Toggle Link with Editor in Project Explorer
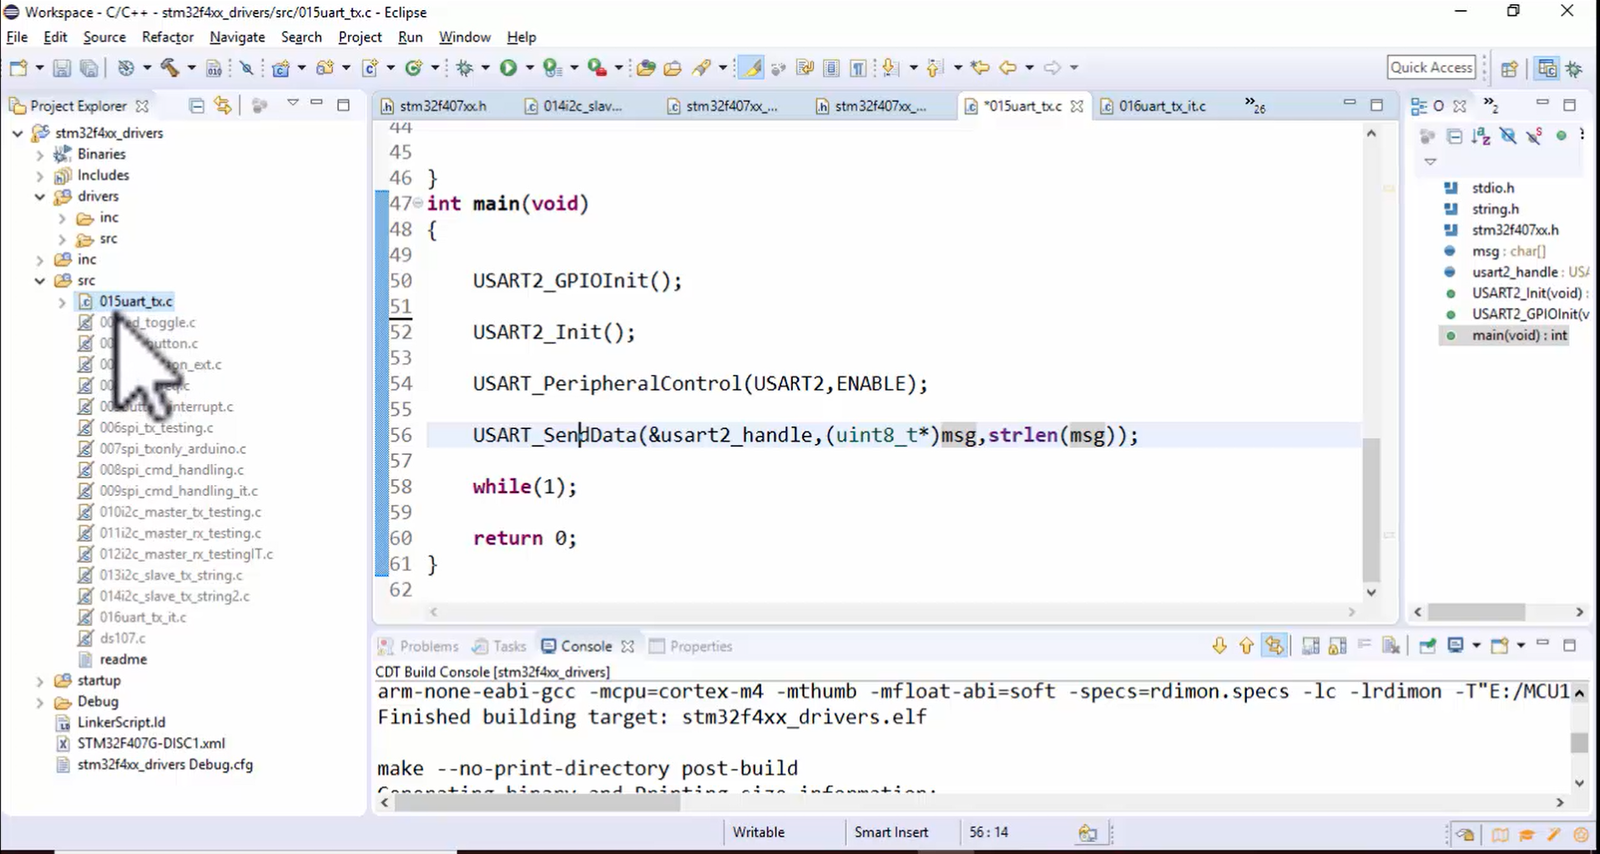The width and height of the screenshot is (1600, 854). 222,105
